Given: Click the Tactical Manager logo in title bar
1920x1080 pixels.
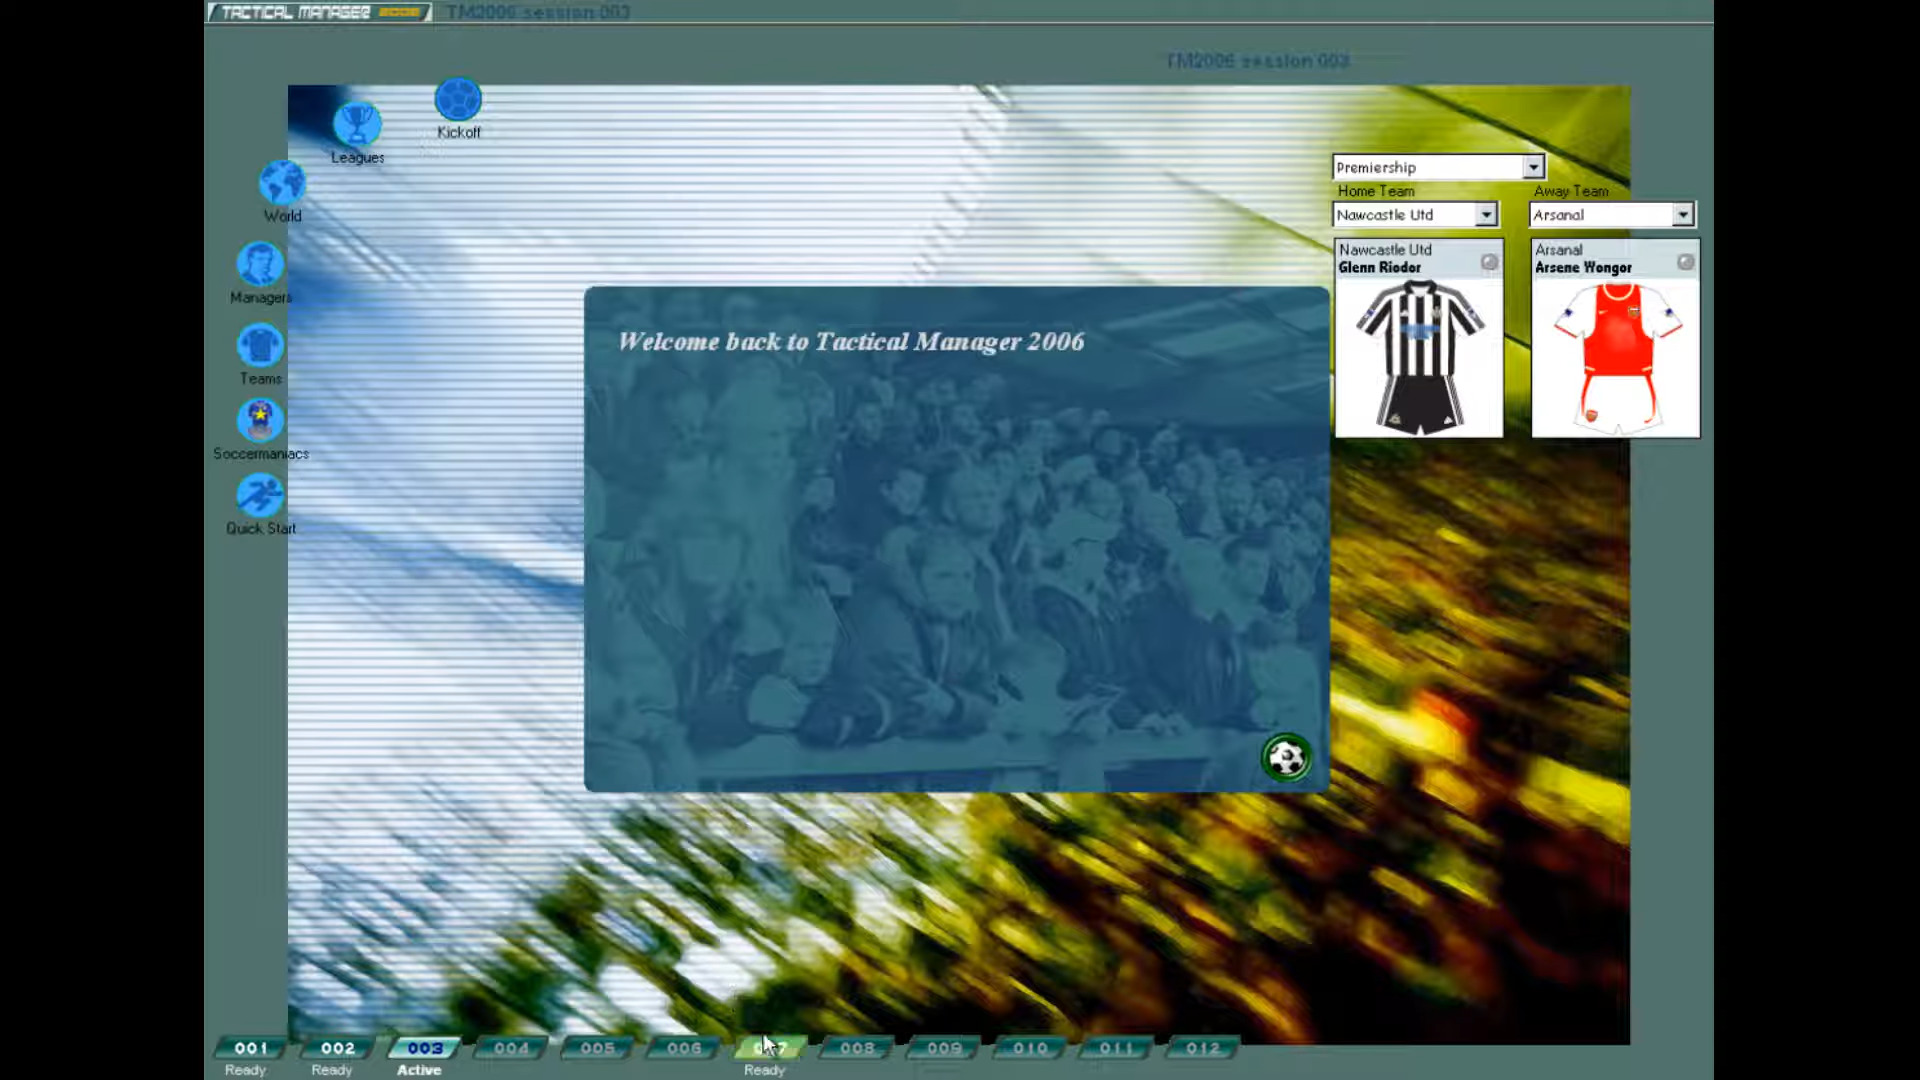Looking at the screenshot, I should pos(320,12).
